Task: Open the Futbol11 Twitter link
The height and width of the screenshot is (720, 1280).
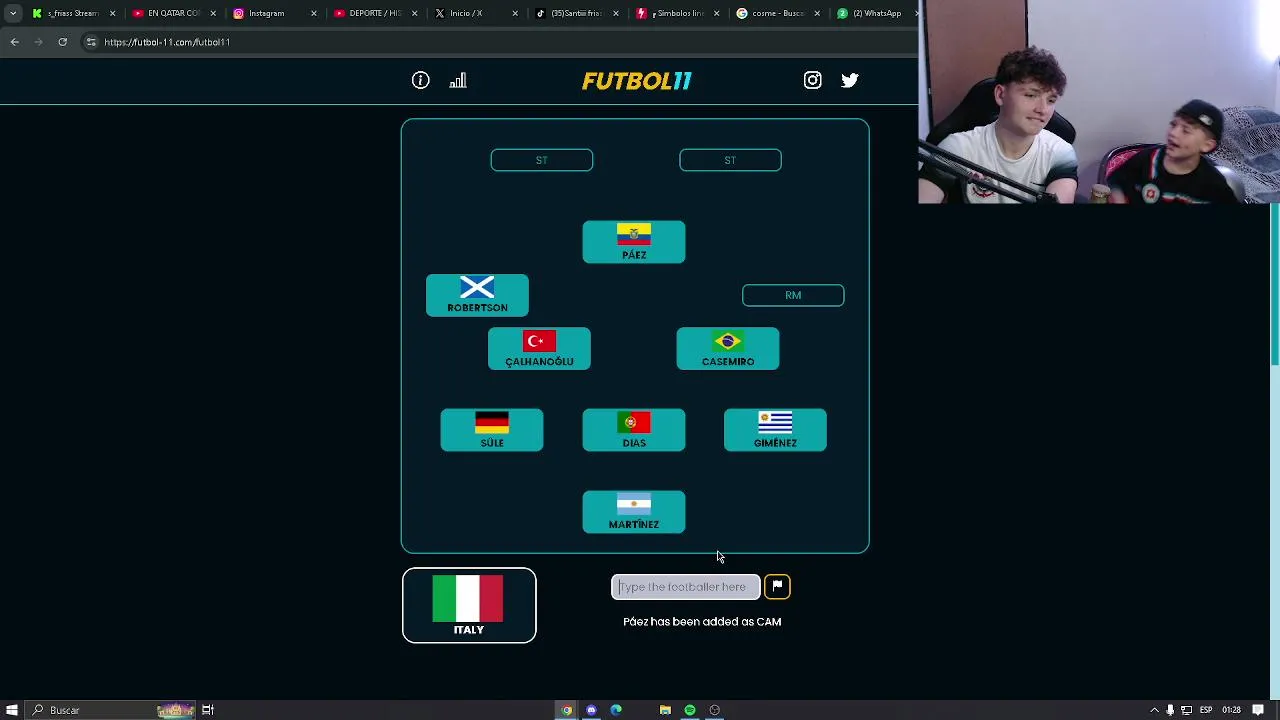Action: [850, 81]
